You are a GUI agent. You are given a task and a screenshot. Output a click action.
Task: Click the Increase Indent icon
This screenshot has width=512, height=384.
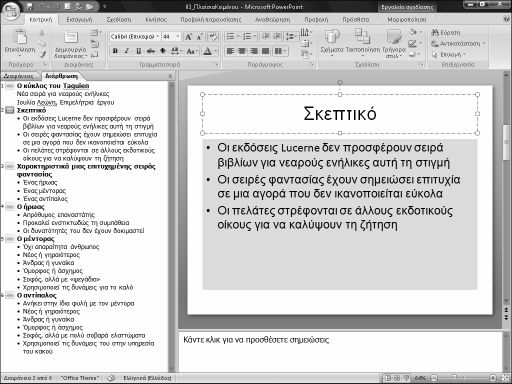pyautogui.click(x=277, y=36)
